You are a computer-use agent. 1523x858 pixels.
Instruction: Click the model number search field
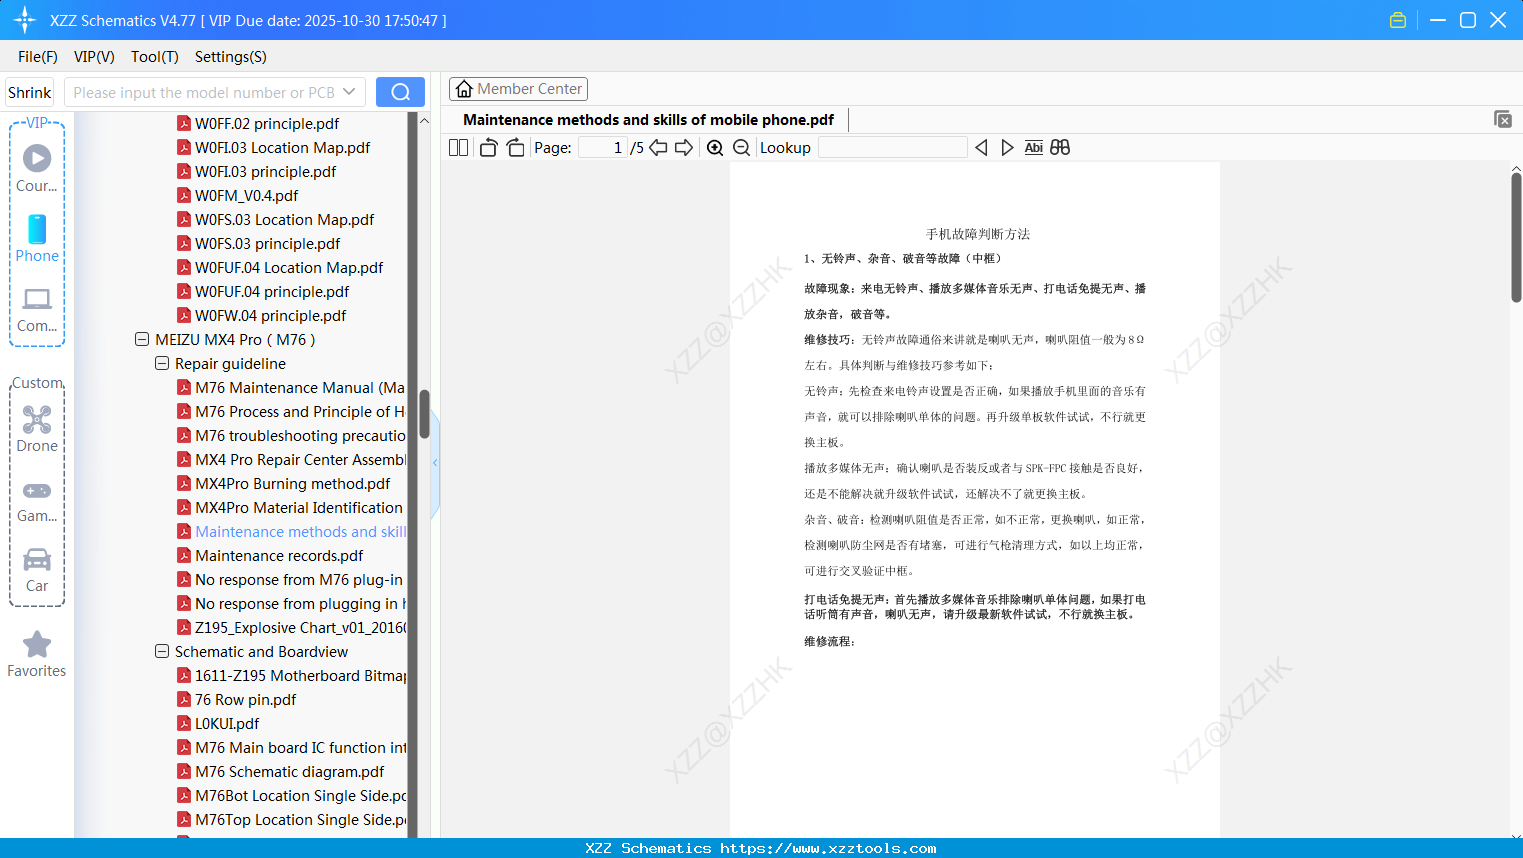210,91
